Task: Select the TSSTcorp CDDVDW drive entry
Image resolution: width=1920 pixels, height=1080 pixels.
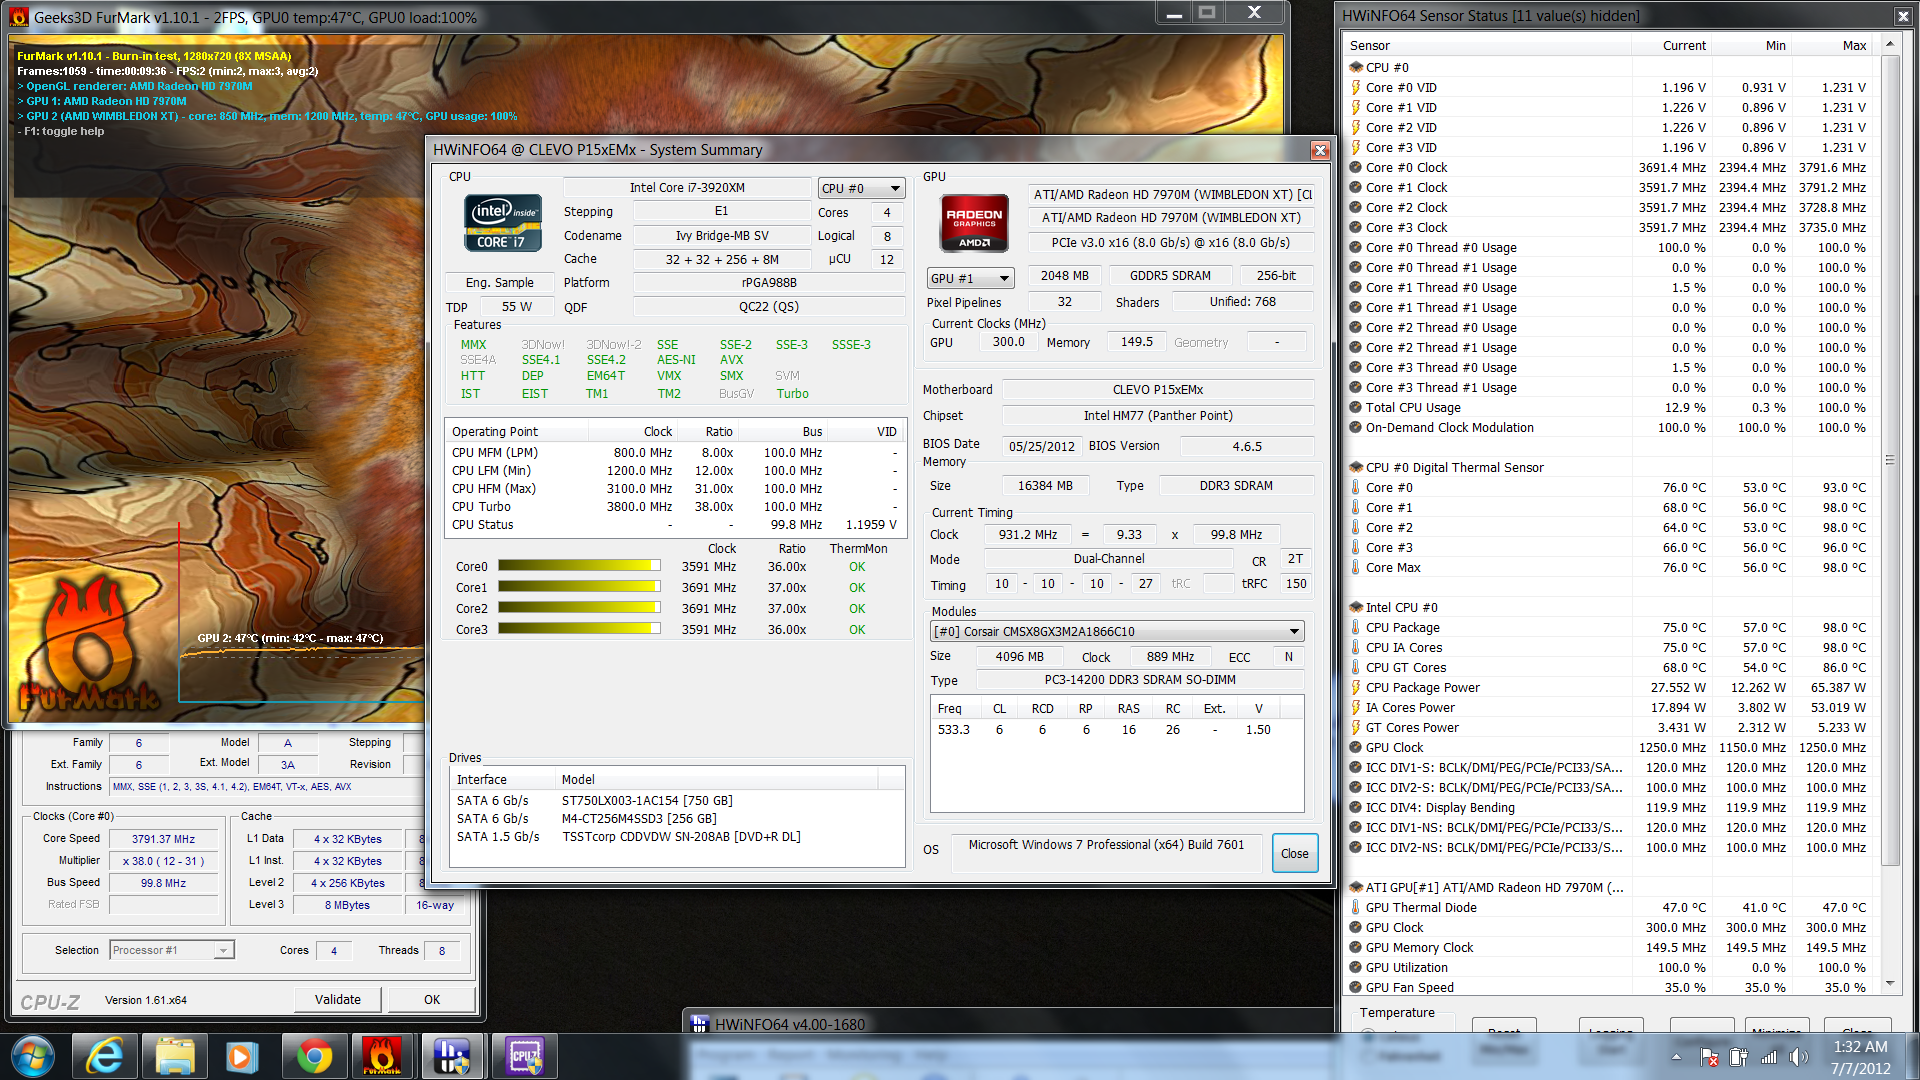Action: point(675,836)
